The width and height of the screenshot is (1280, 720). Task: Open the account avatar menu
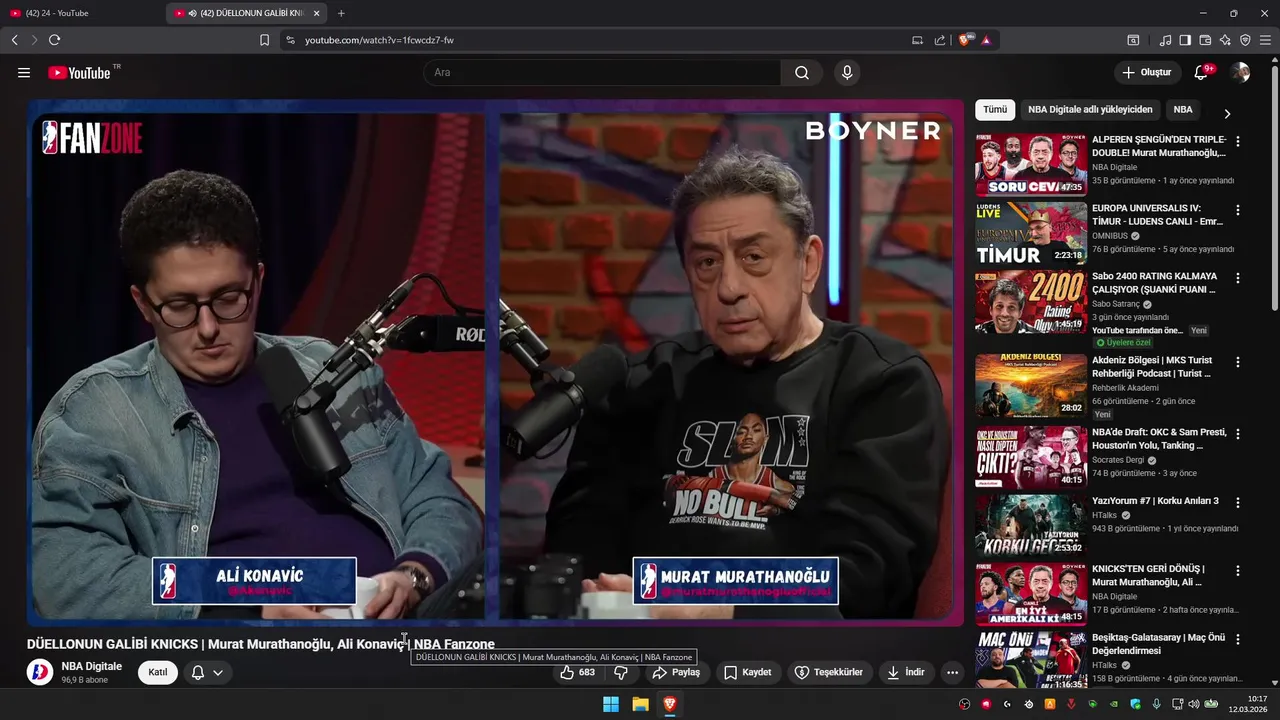tap(1240, 73)
